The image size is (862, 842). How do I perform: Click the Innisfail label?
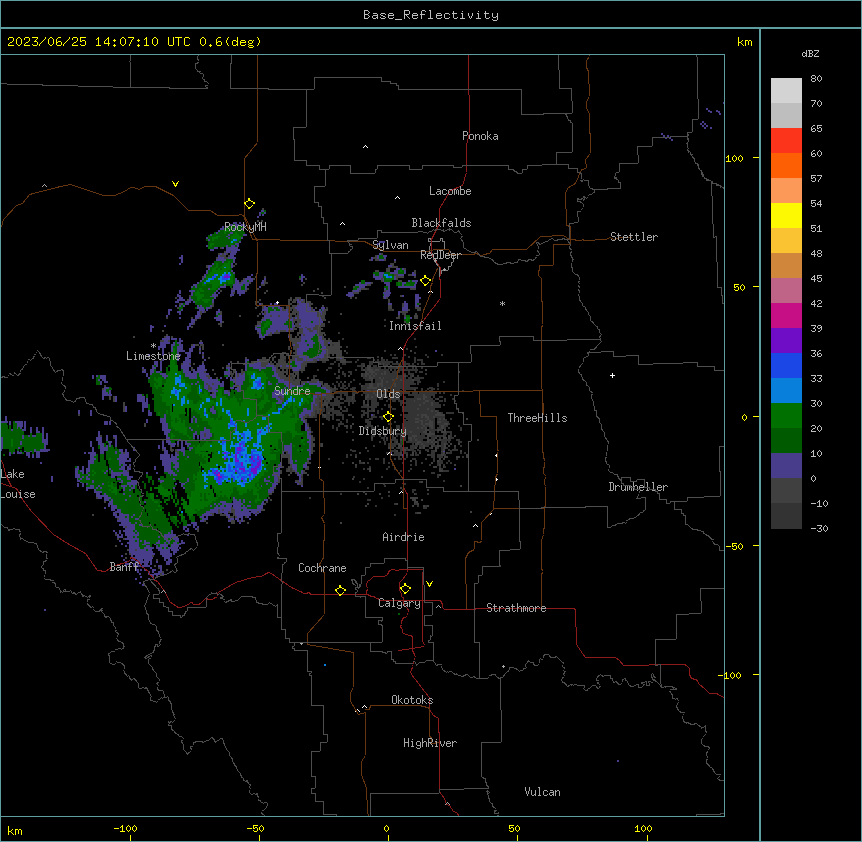415,326
